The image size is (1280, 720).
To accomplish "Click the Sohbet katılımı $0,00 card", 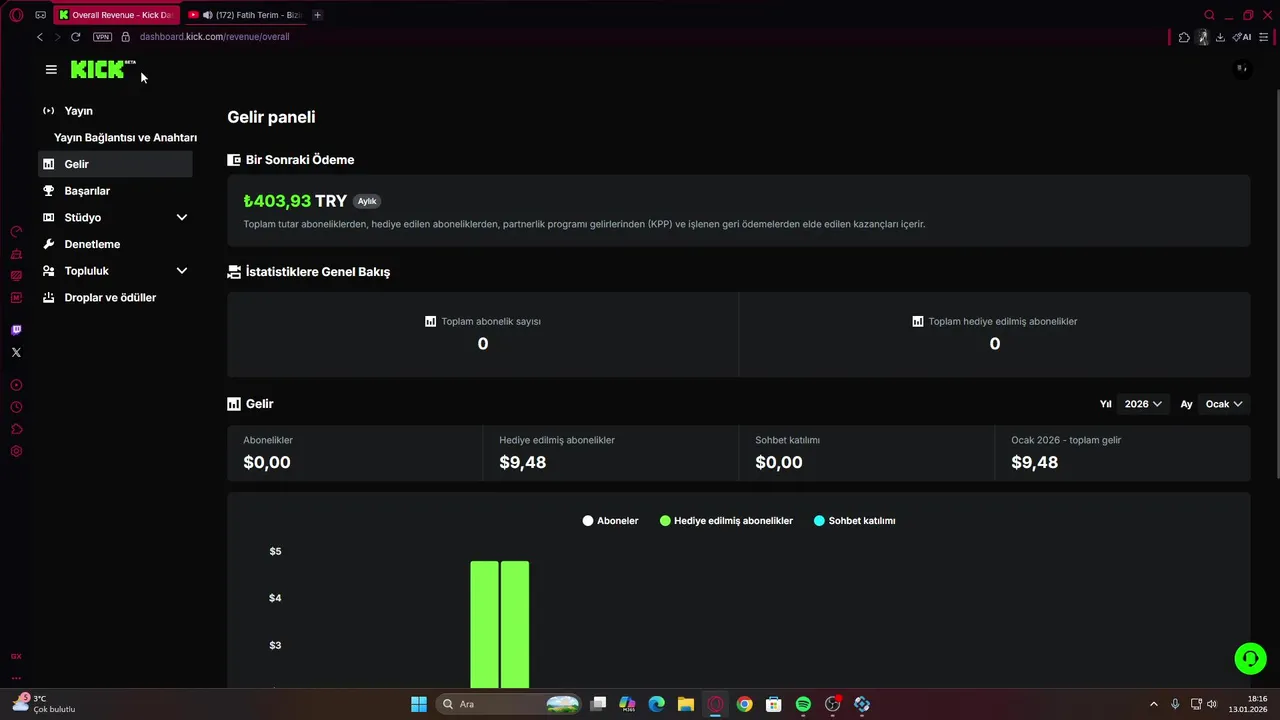I will tap(867, 453).
